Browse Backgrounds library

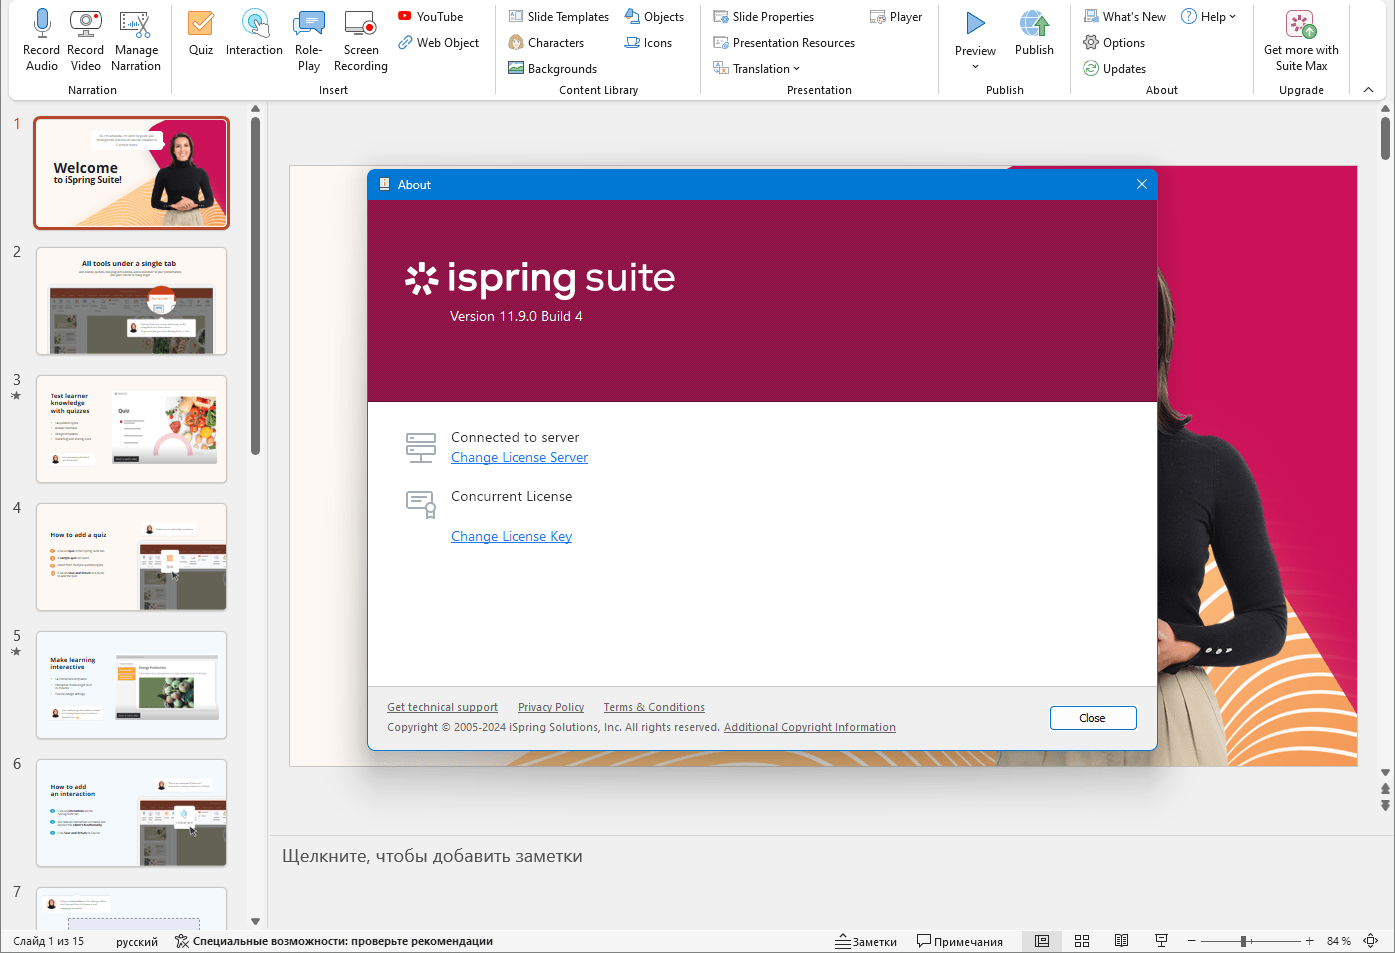pos(553,69)
